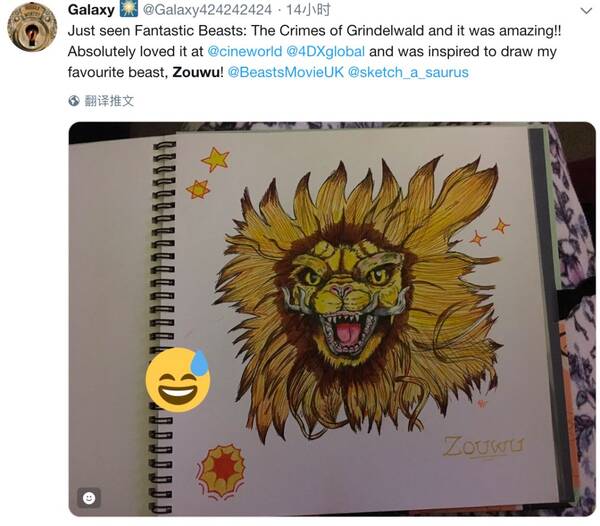Click the bold Zouwu keyword in tweet

coord(196,72)
